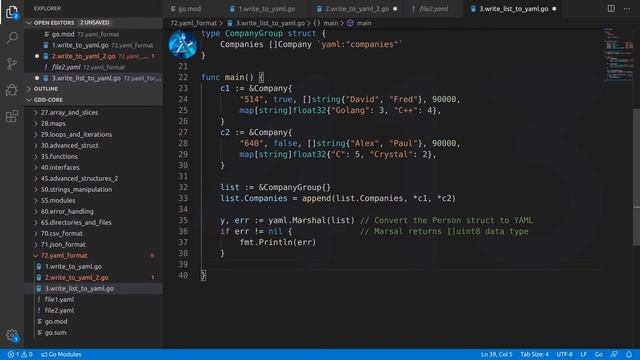Screen dimensions: 640x360
Task: Open the Manage gear menu
Action: pos(11,336)
